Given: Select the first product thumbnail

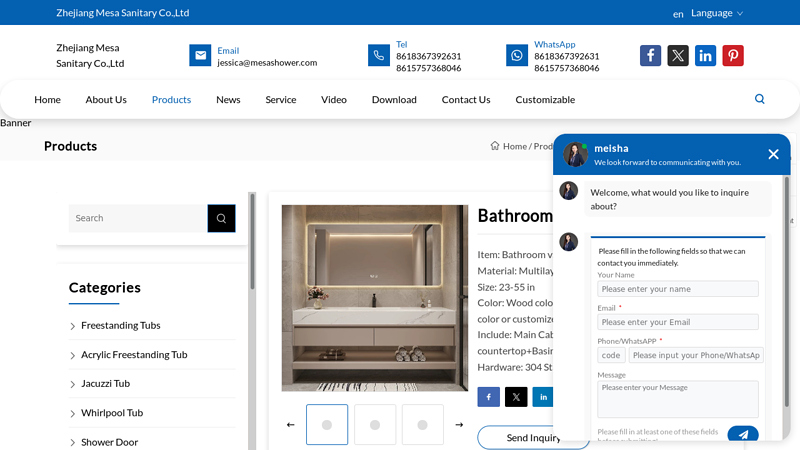Looking at the screenshot, I should pyautogui.click(x=327, y=424).
